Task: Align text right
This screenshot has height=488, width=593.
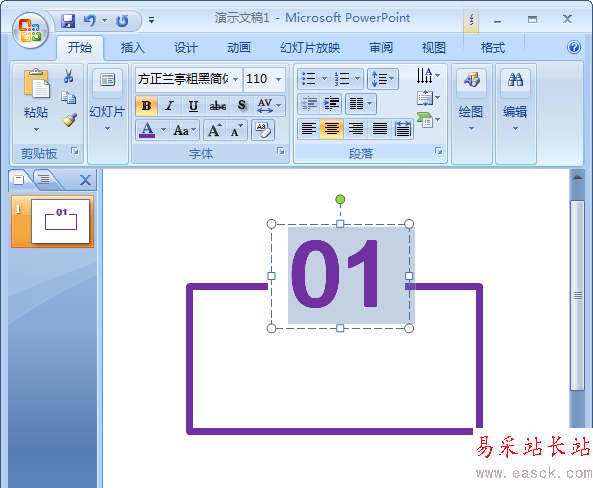Action: [x=355, y=129]
